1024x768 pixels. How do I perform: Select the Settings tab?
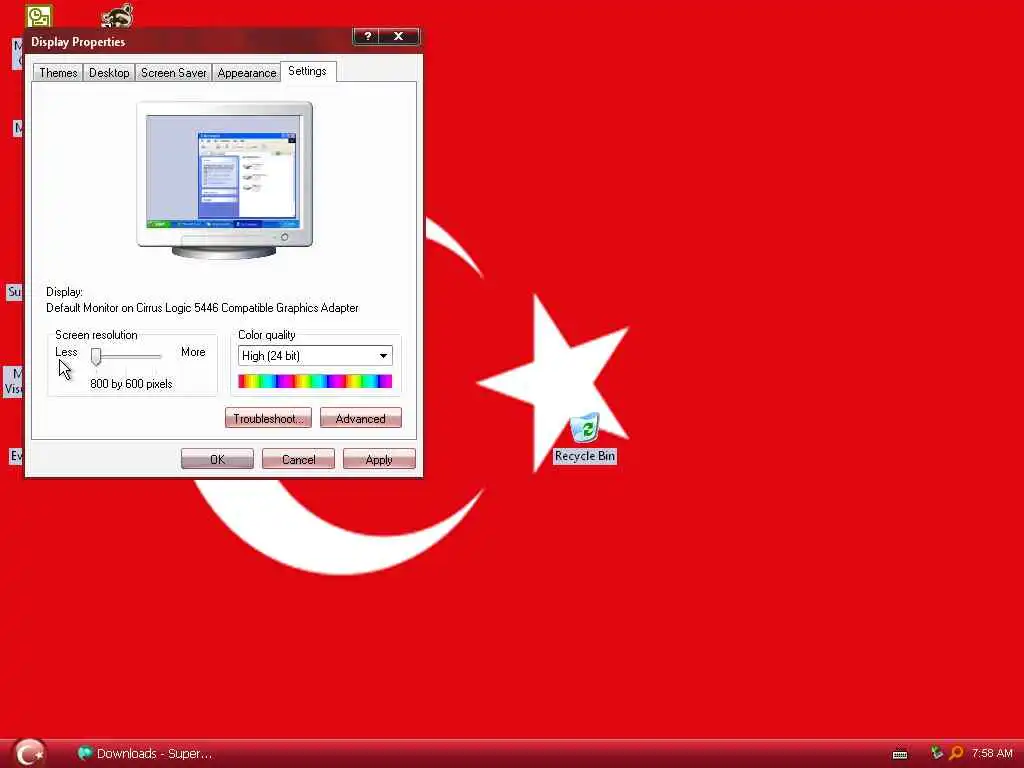tap(307, 71)
